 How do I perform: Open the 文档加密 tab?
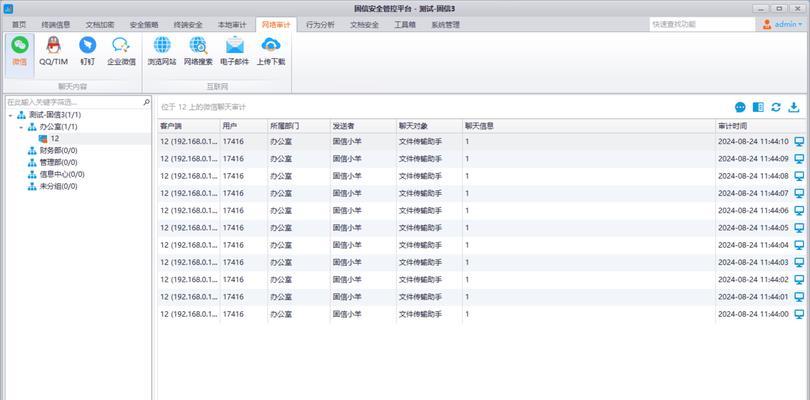(x=100, y=24)
